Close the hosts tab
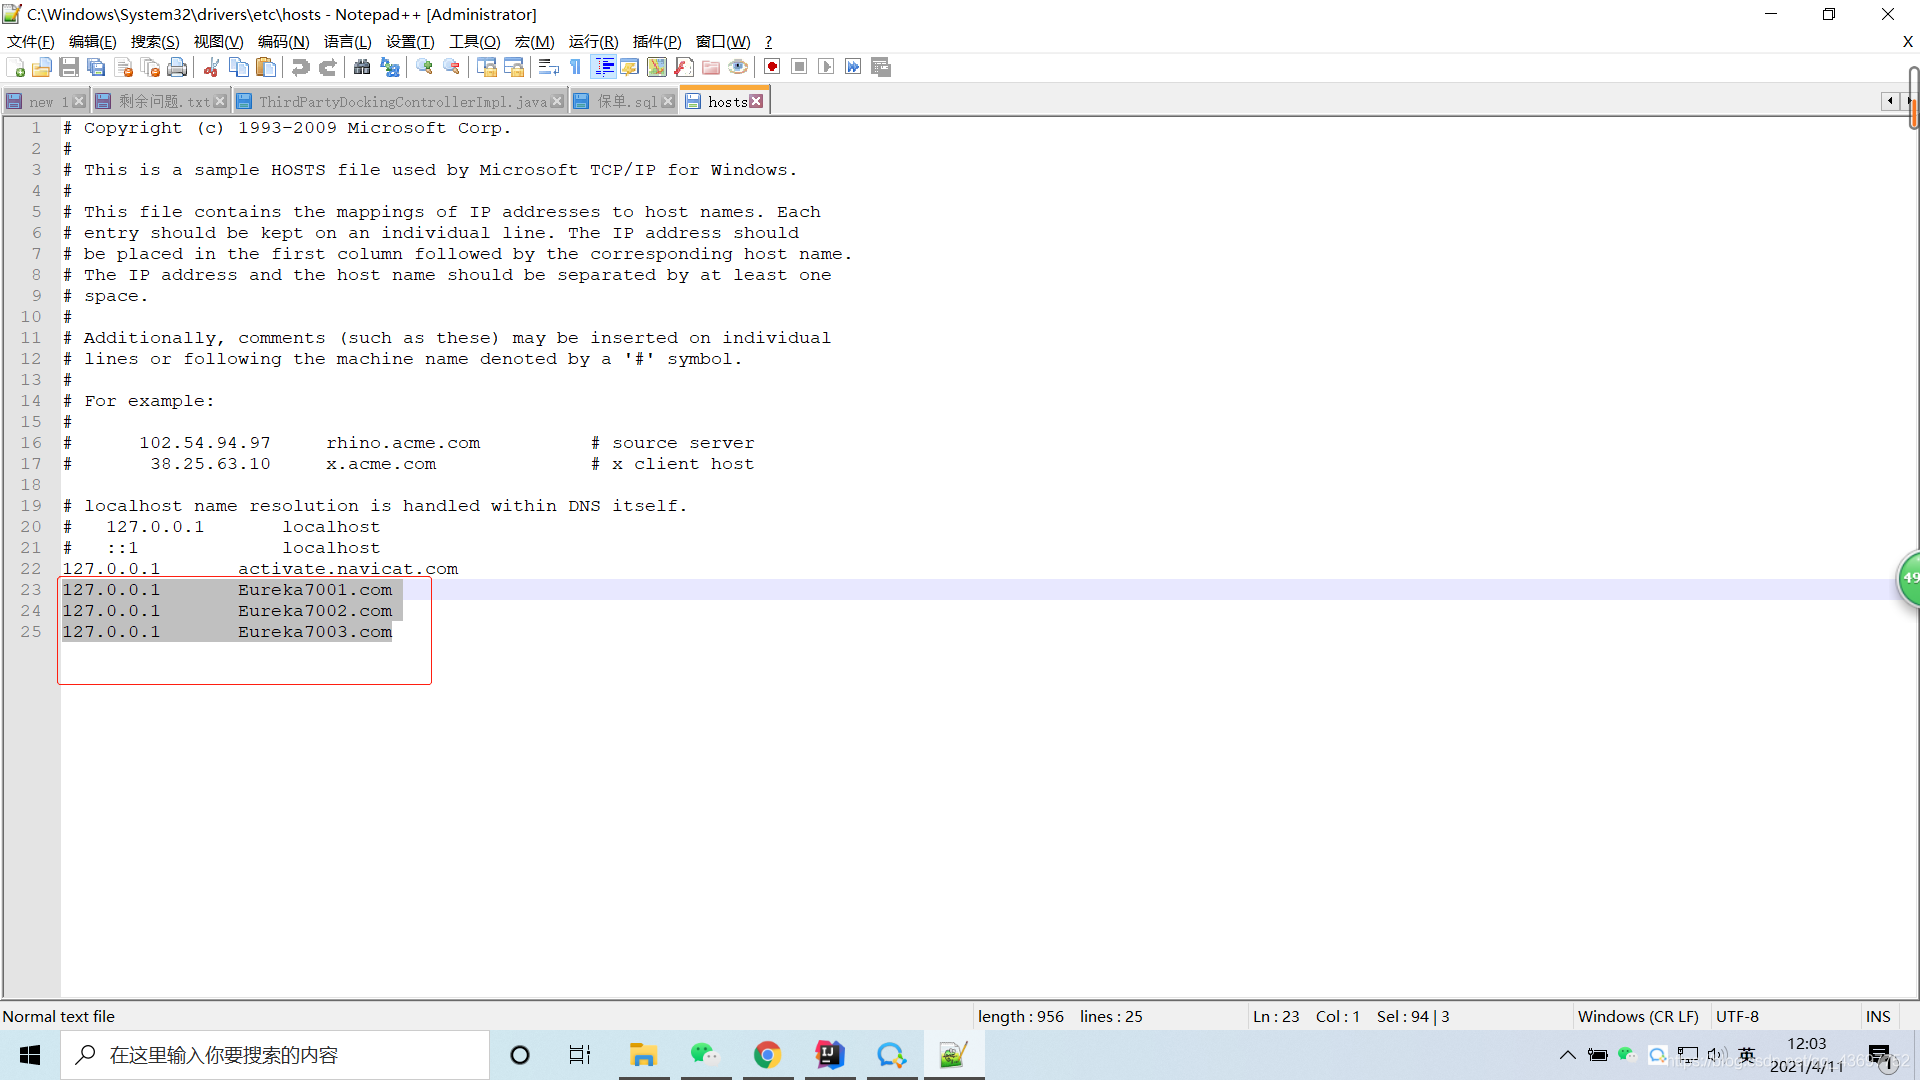This screenshot has width=1920, height=1080. point(757,101)
